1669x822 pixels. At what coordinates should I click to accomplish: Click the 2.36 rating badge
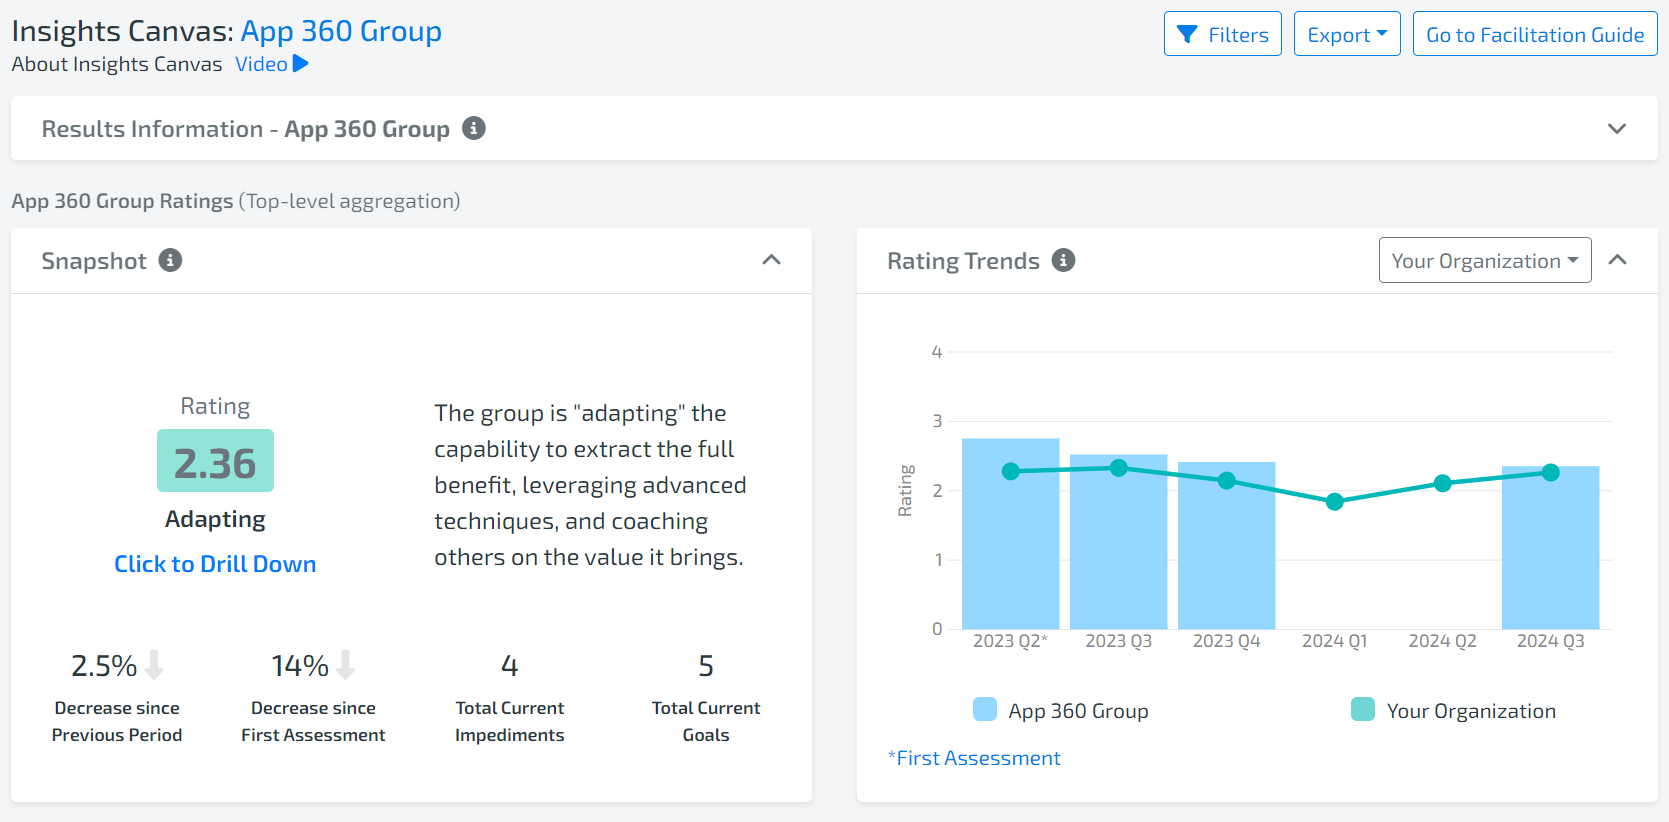click(x=215, y=461)
